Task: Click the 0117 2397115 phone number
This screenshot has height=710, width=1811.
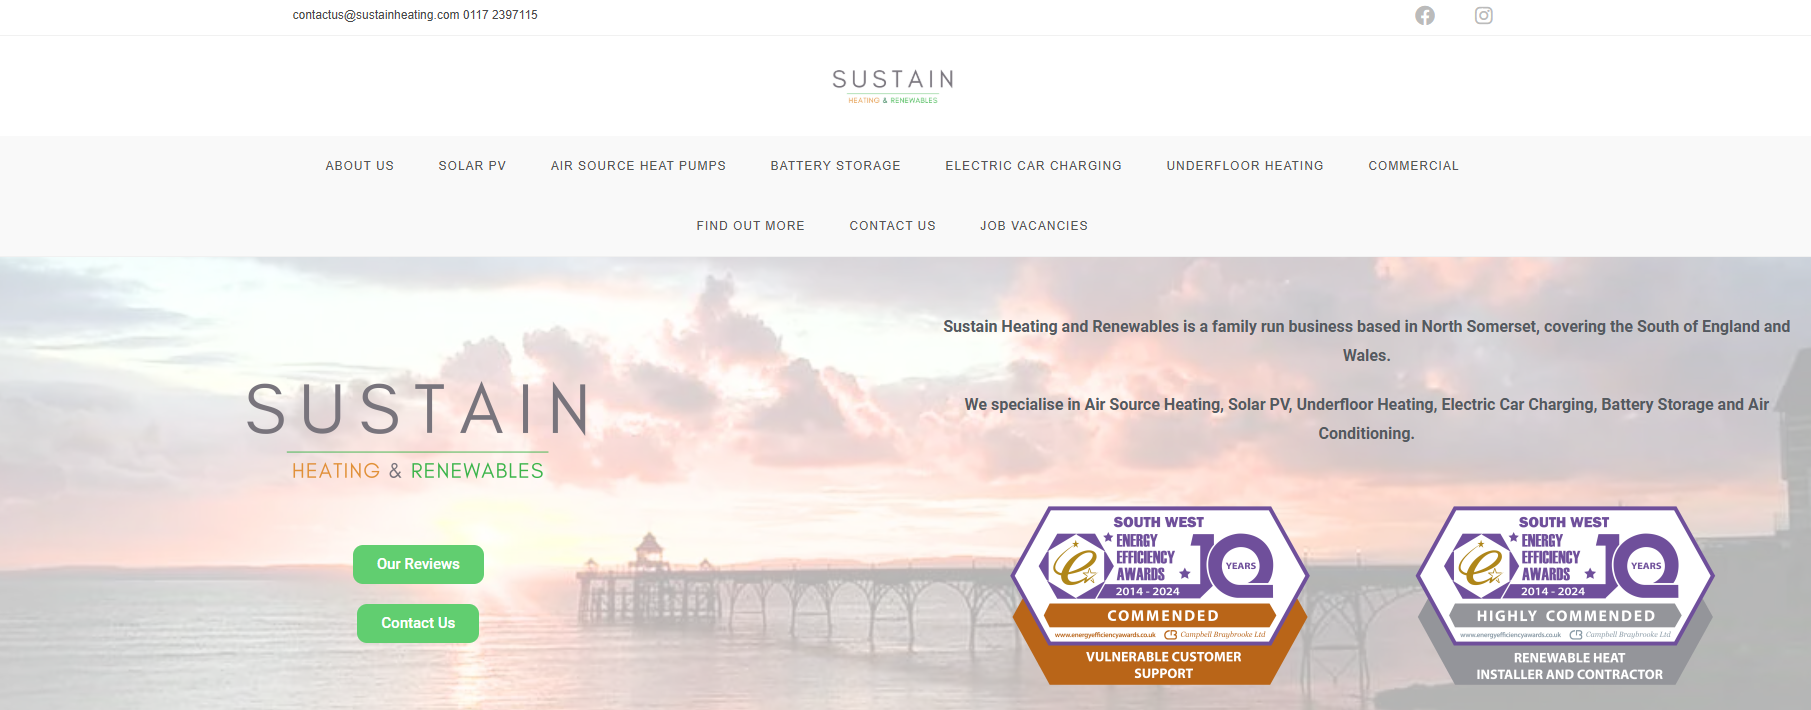Action: (x=500, y=15)
